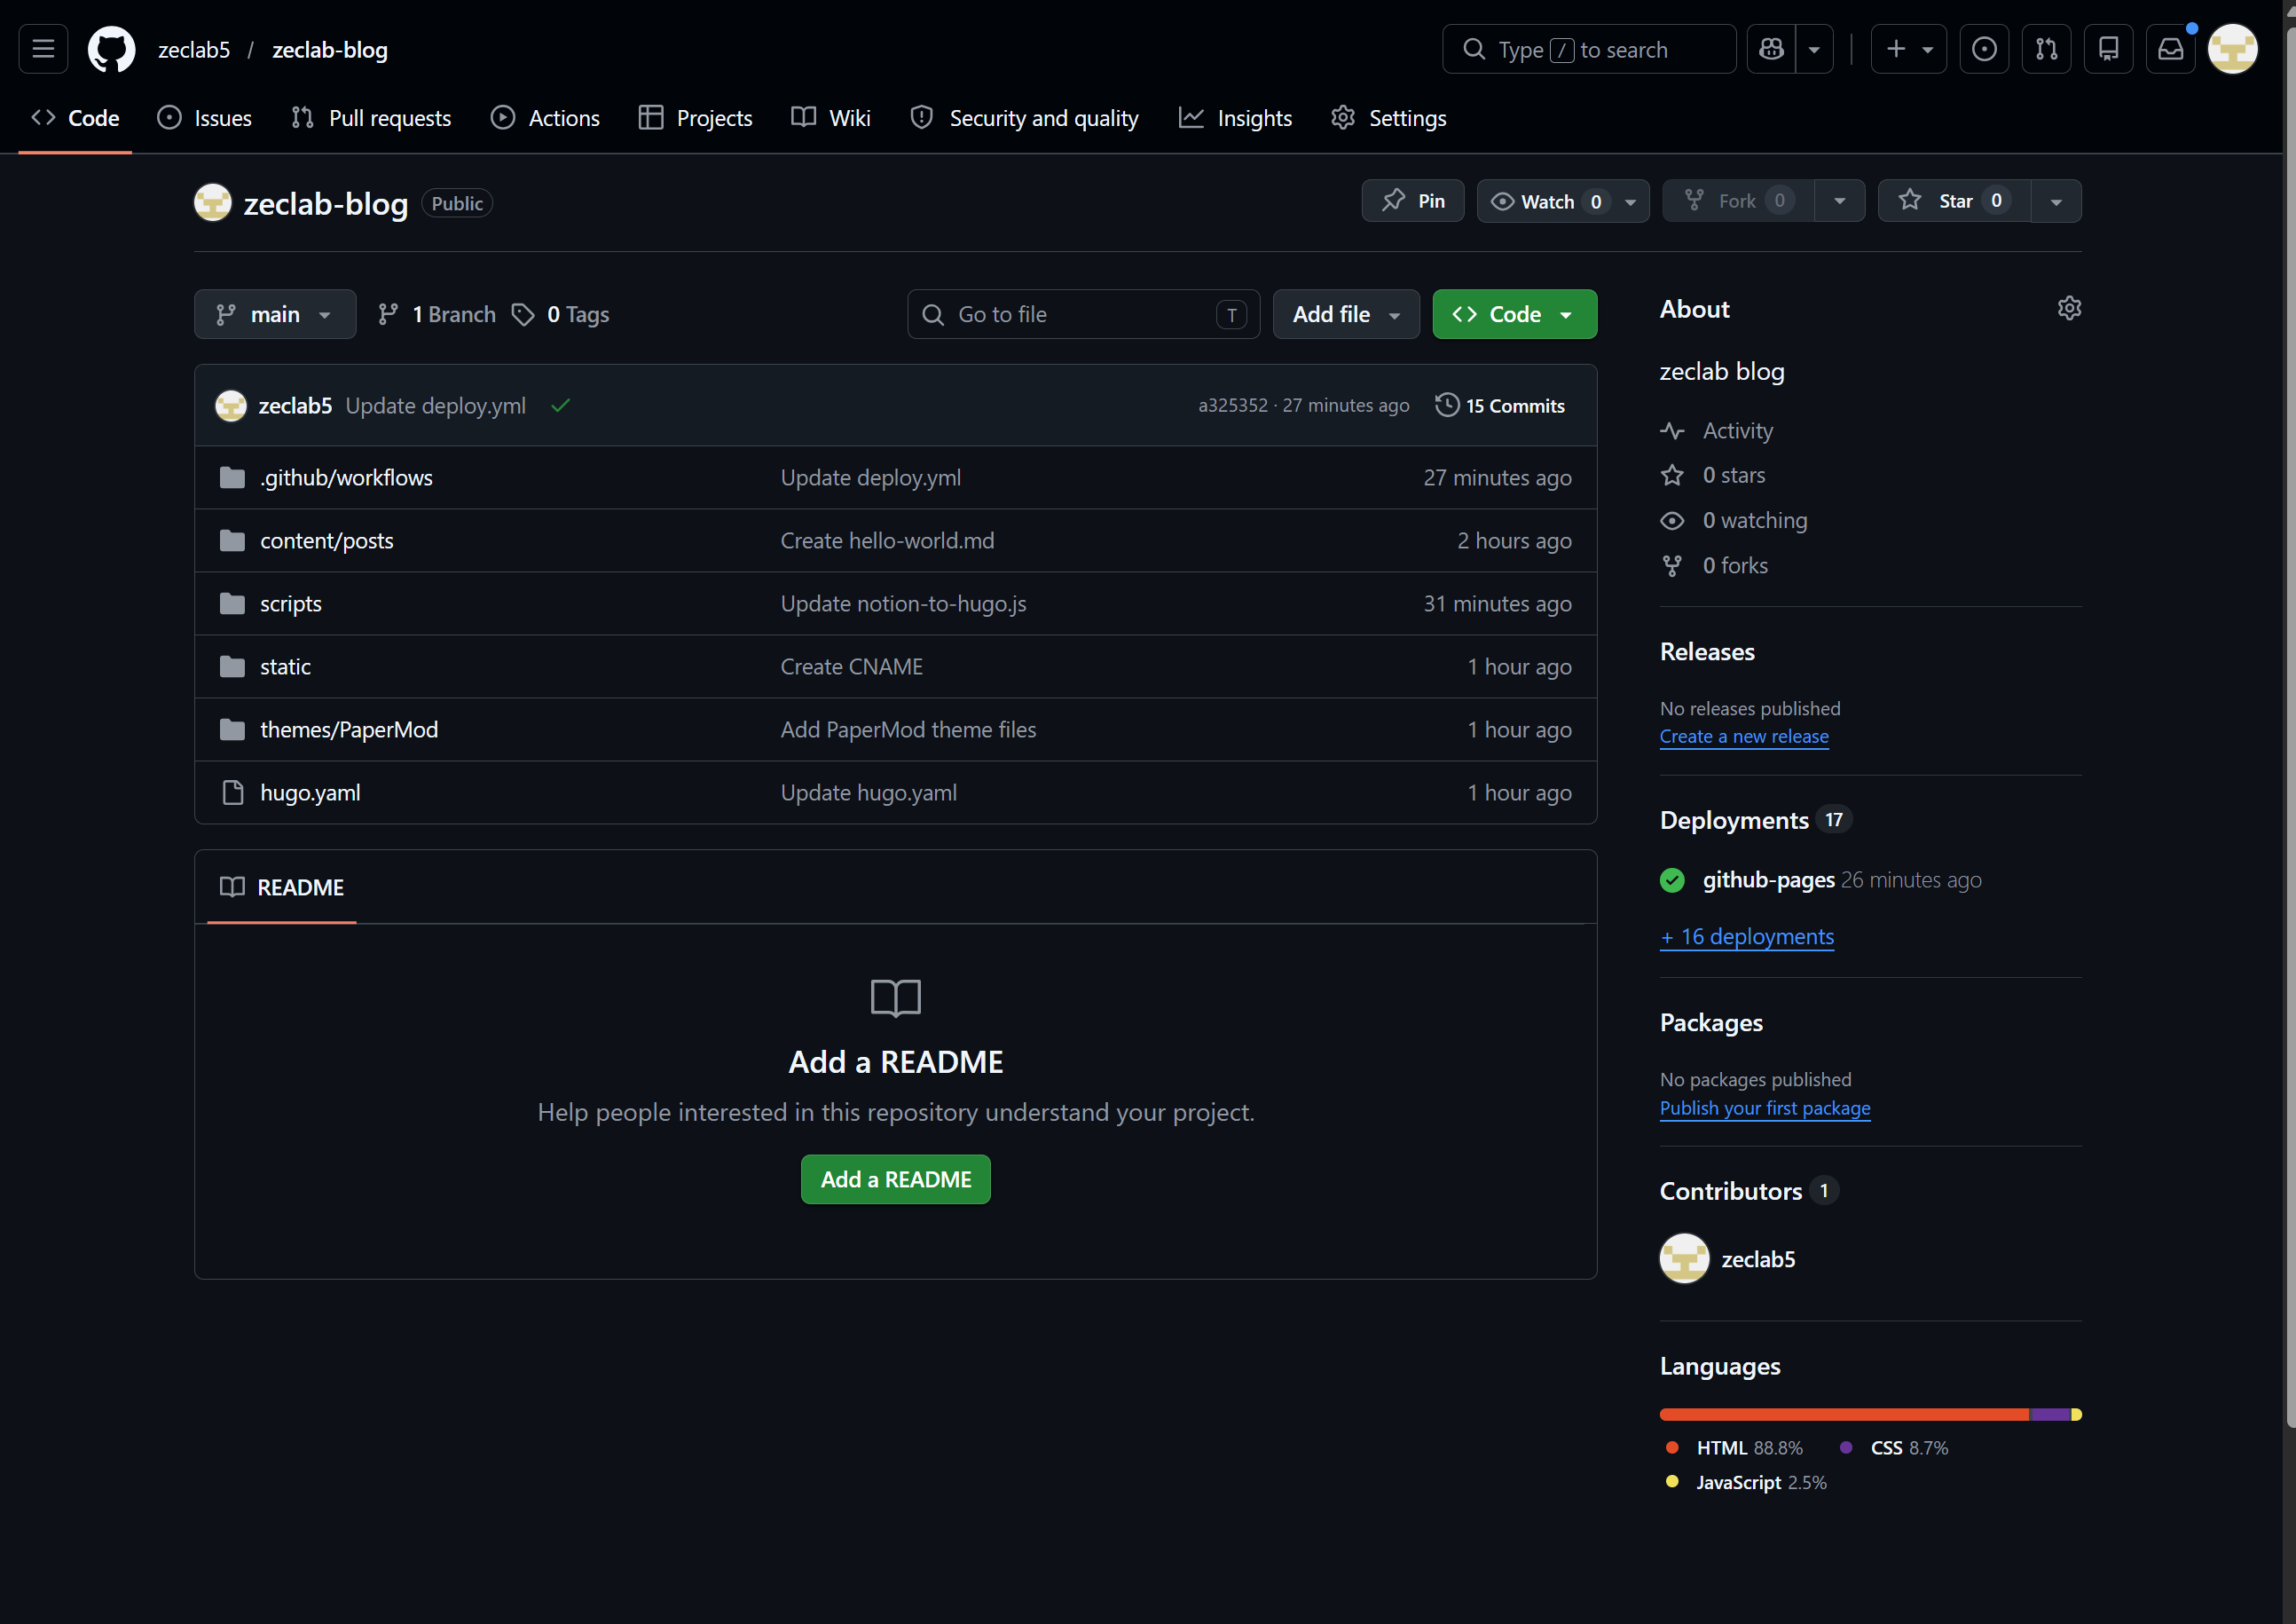
Task: Open the notifications inbox
Action: (2170, 49)
